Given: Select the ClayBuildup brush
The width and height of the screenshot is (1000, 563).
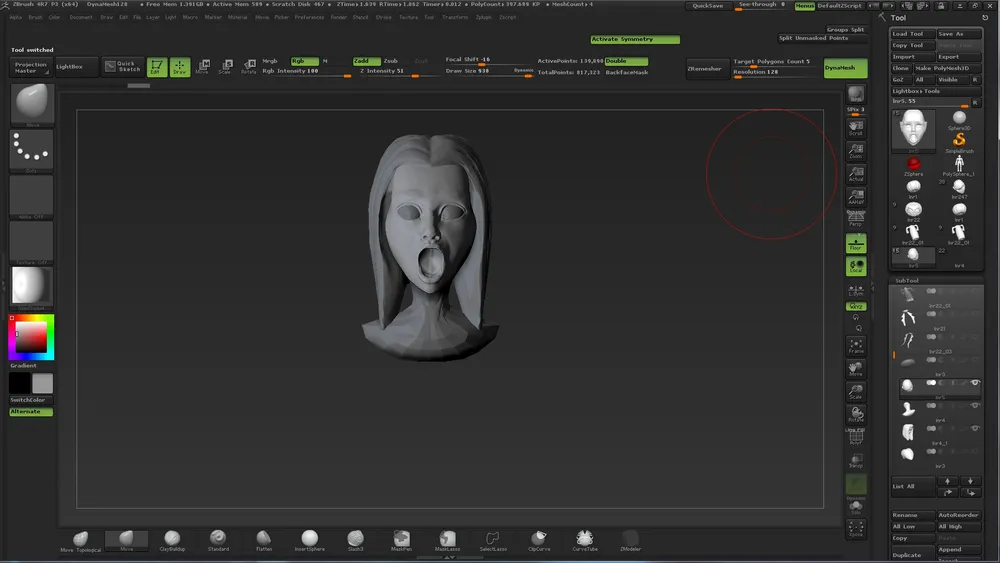Looking at the screenshot, I should tap(172, 540).
